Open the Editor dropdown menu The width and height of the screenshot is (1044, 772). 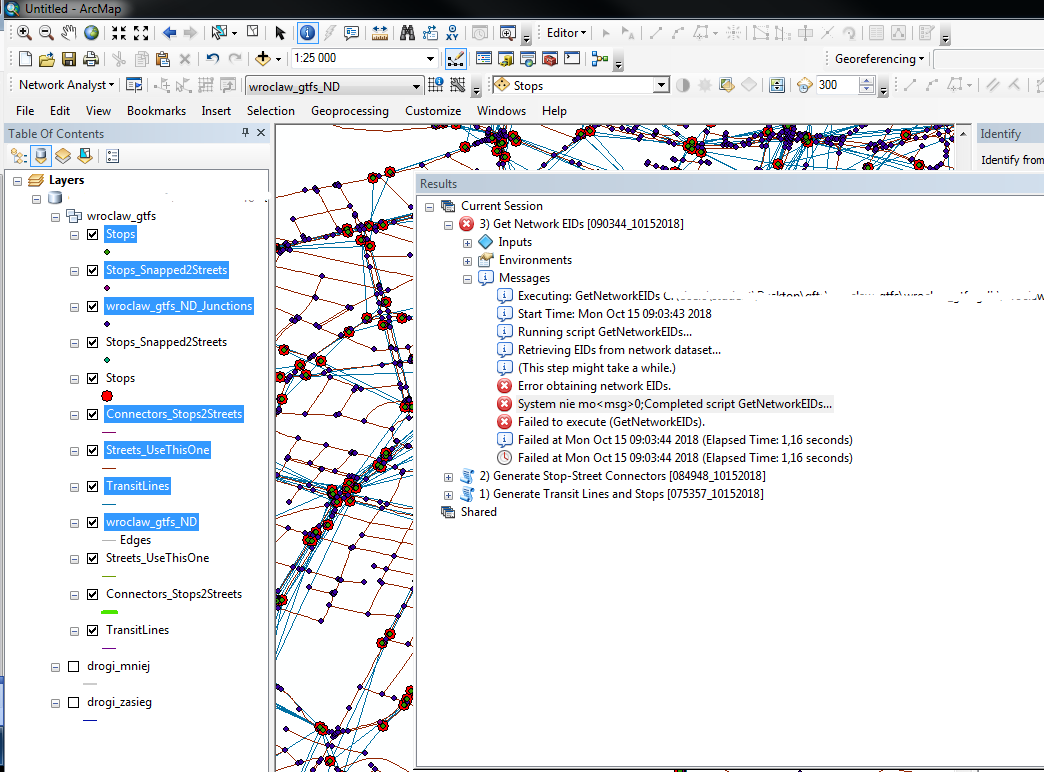[x=566, y=33]
